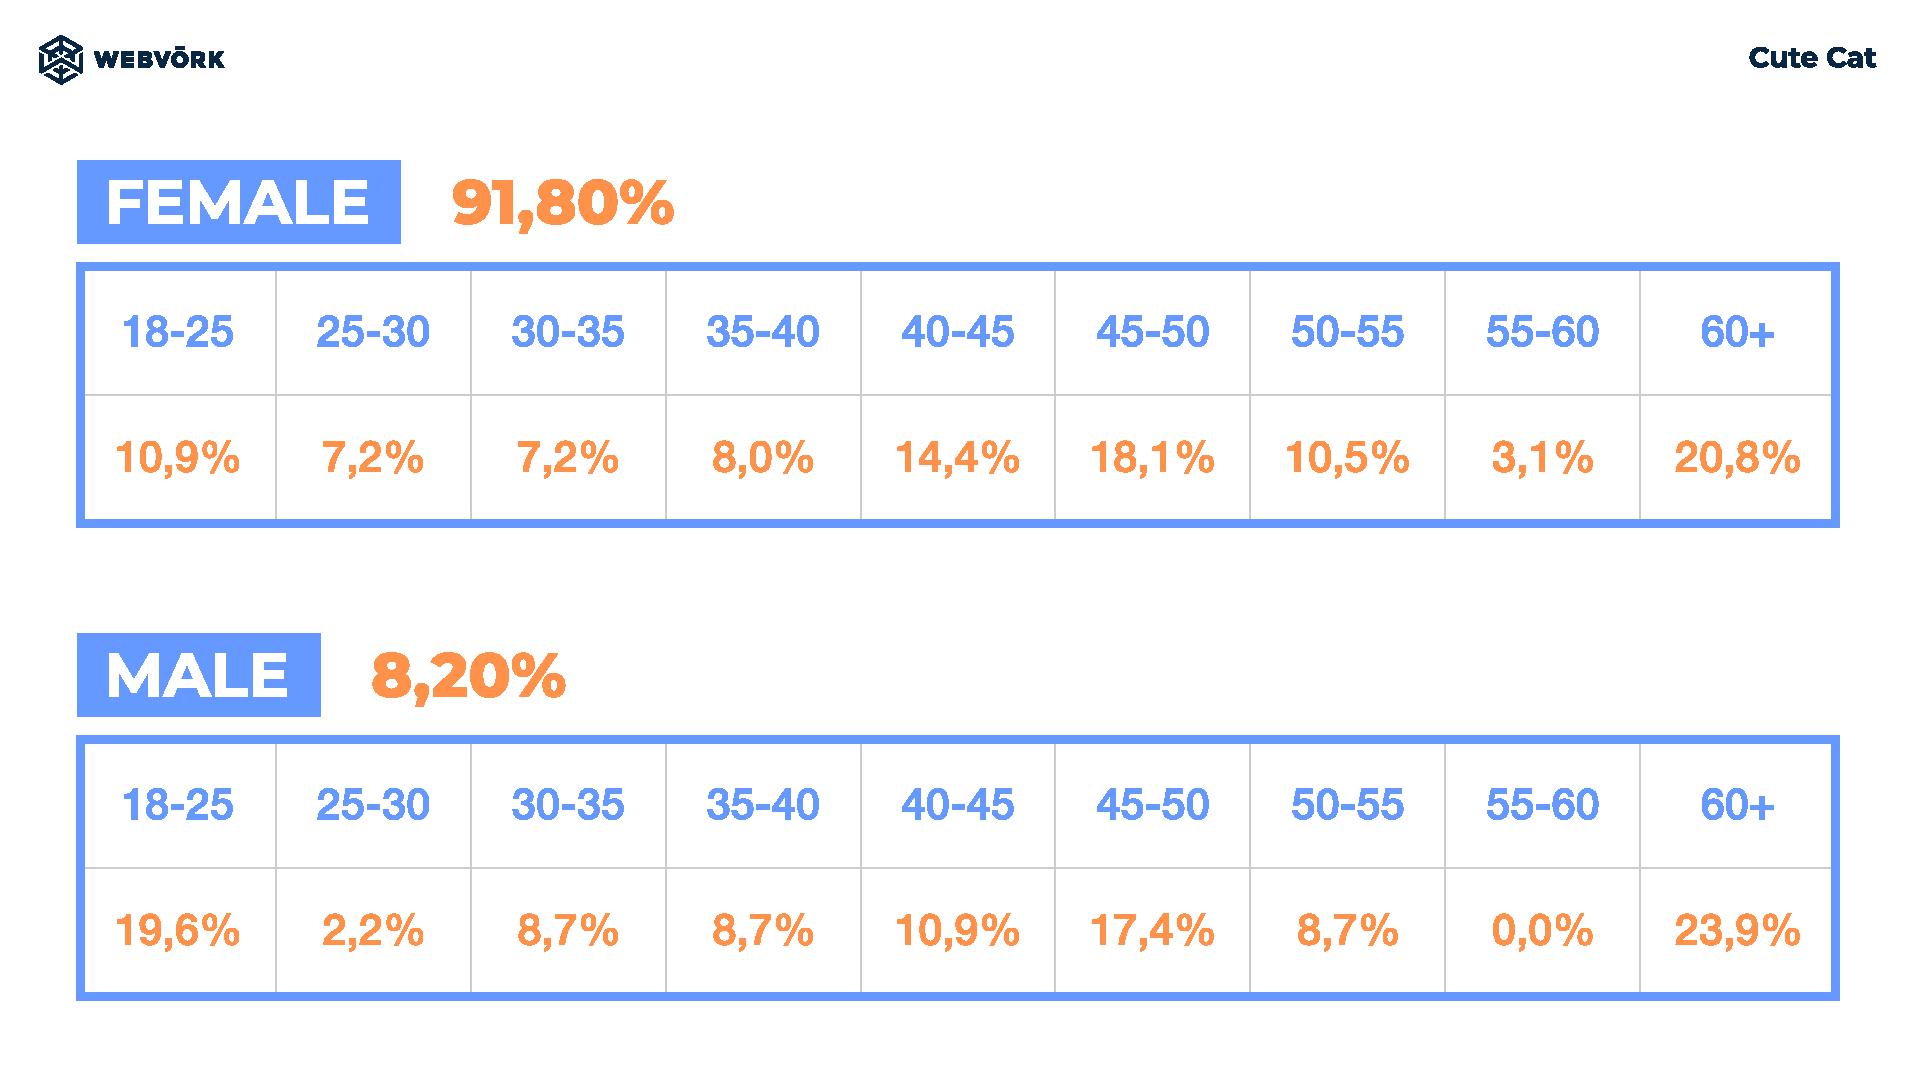Select the female total 91,80% figure
Screen dimensions: 1920x1080
click(x=563, y=203)
